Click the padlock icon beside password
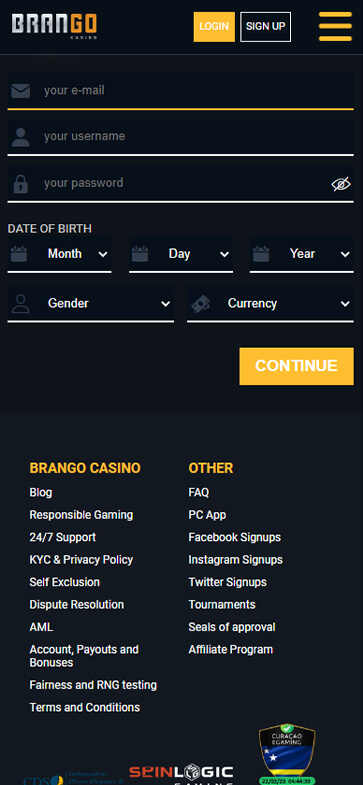 pos(21,183)
